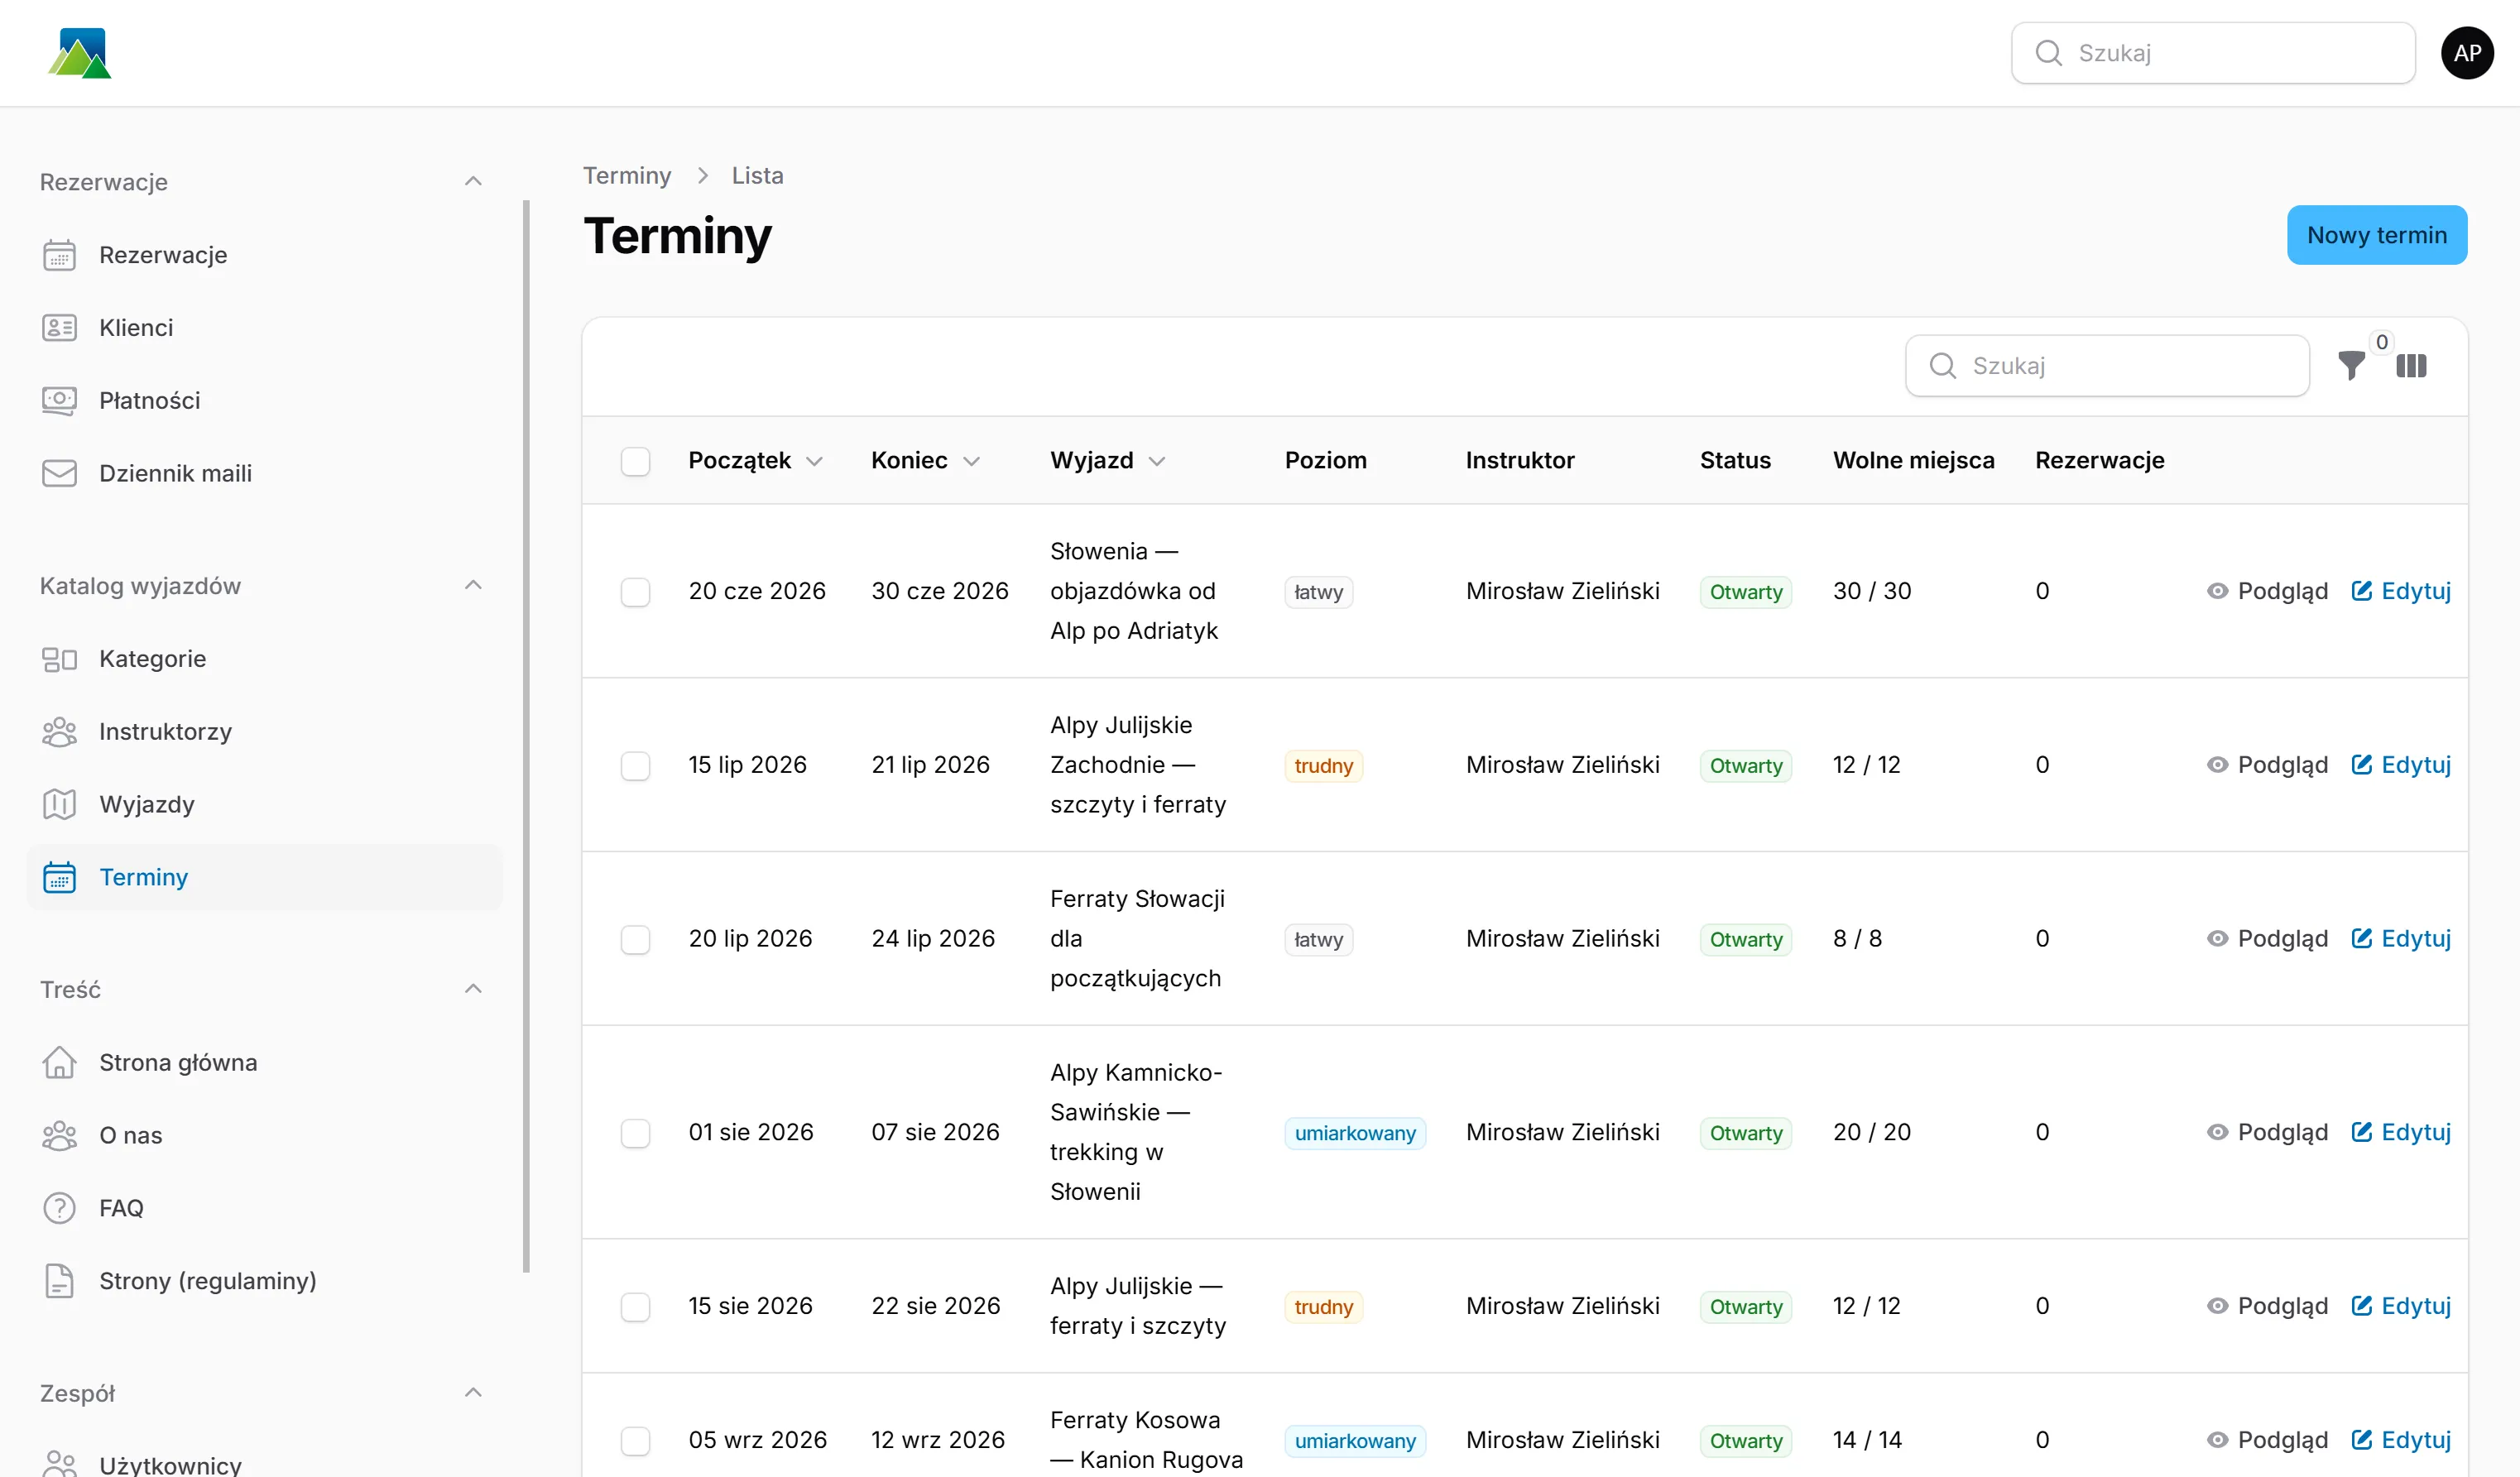Collapse the Rezerwacje sidebar group
The height and width of the screenshot is (1477, 2520).
474,182
